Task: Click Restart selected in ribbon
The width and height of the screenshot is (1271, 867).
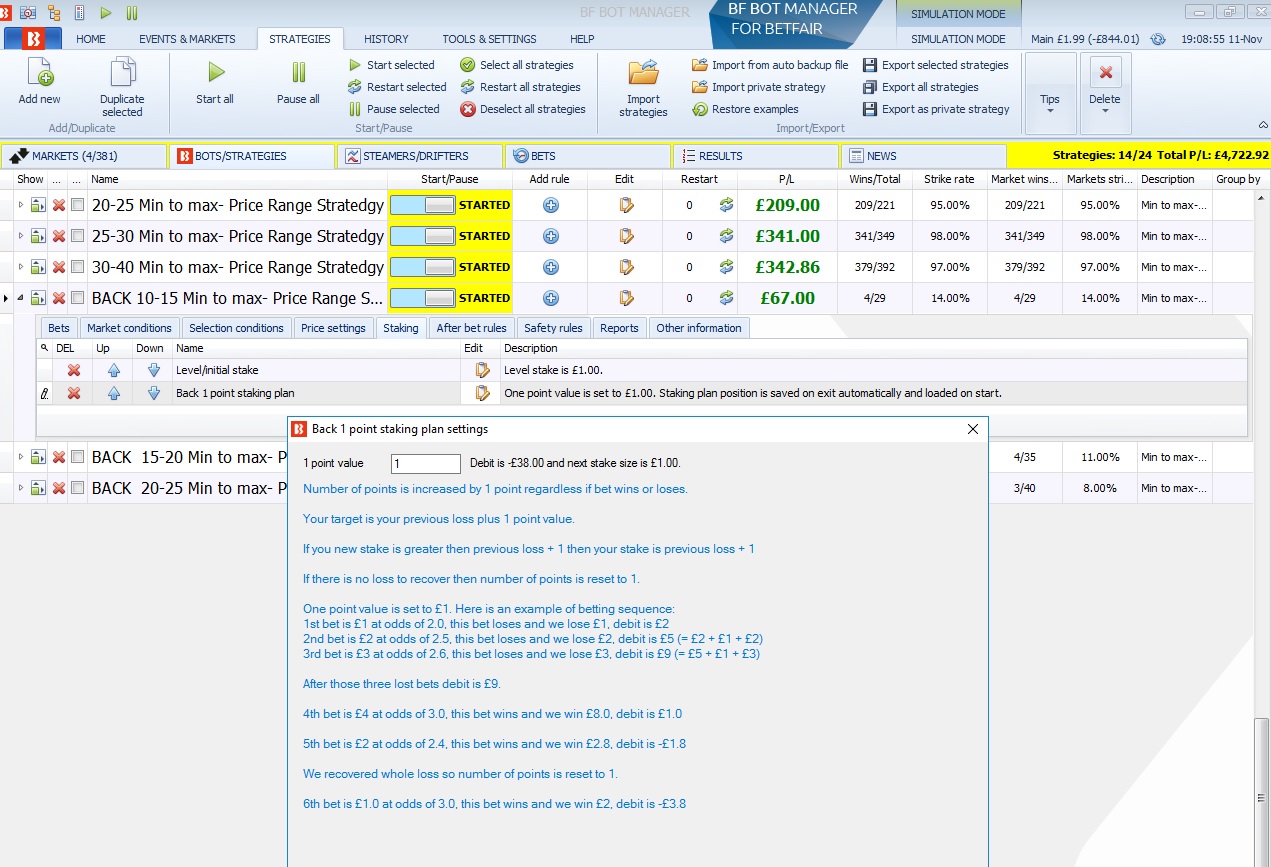Action: pos(397,87)
